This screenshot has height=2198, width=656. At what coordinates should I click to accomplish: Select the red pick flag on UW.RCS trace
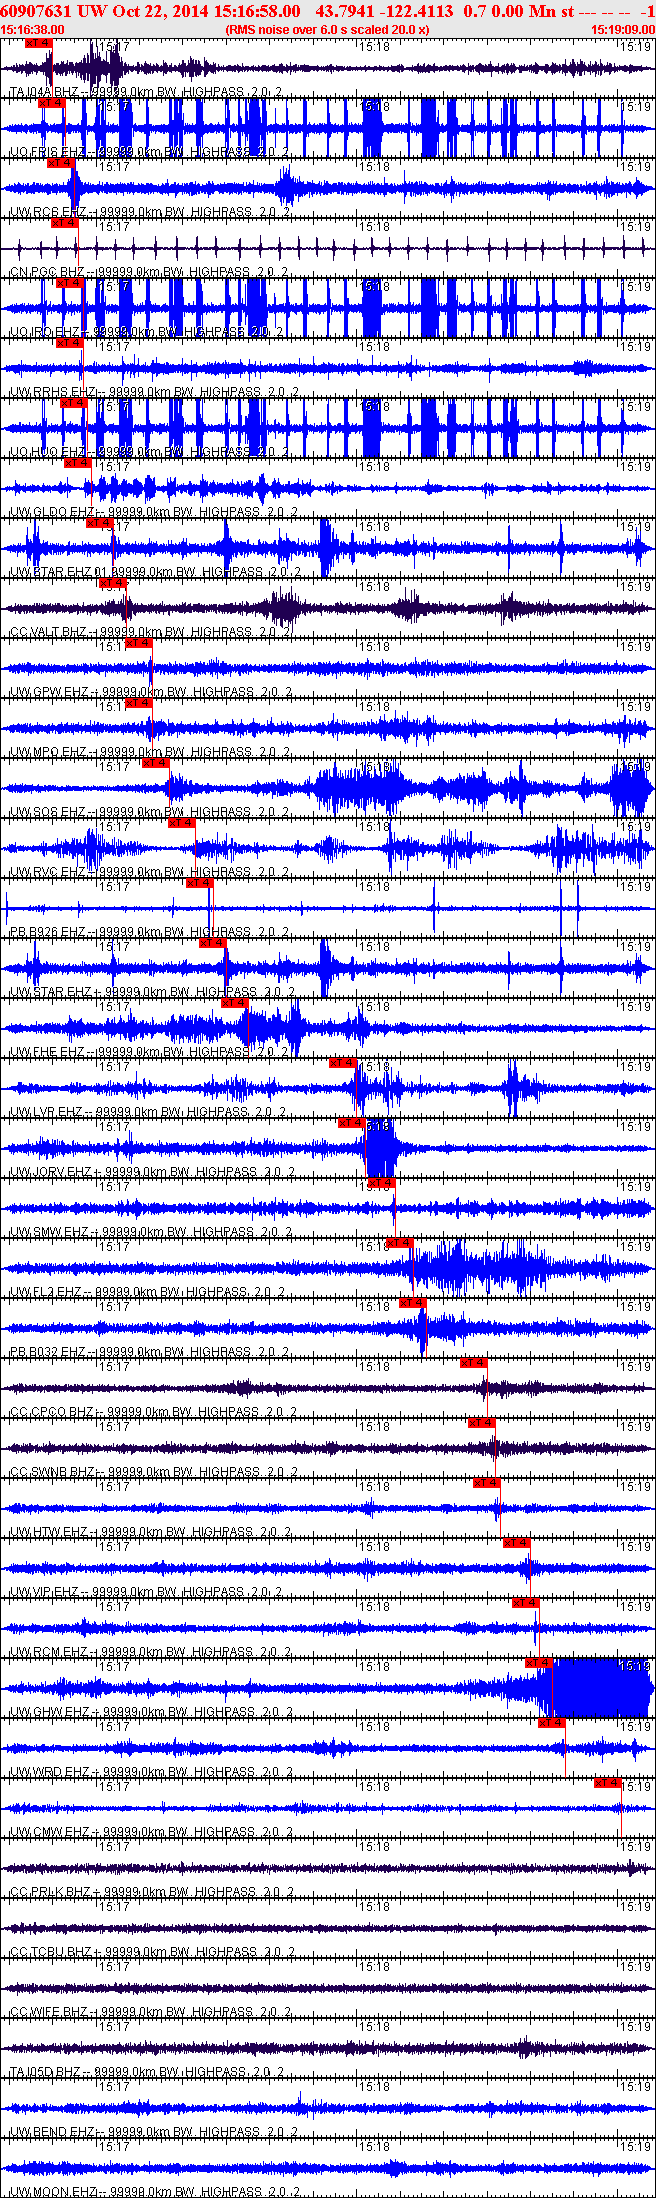(x=60, y=163)
